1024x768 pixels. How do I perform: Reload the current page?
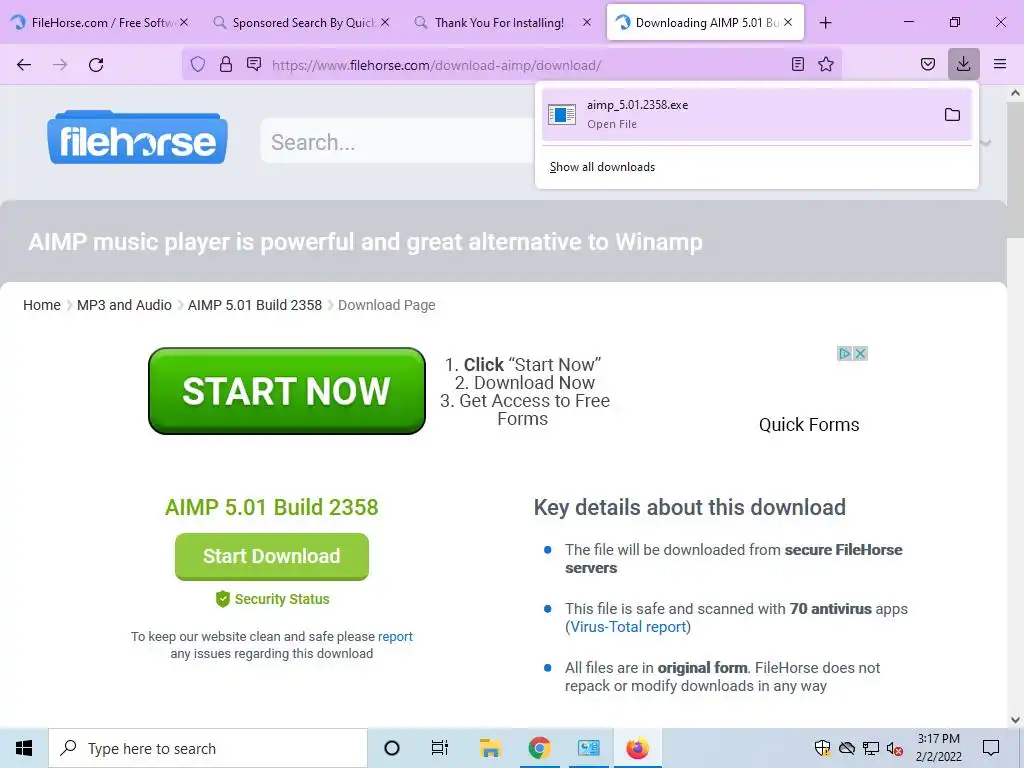click(96, 65)
